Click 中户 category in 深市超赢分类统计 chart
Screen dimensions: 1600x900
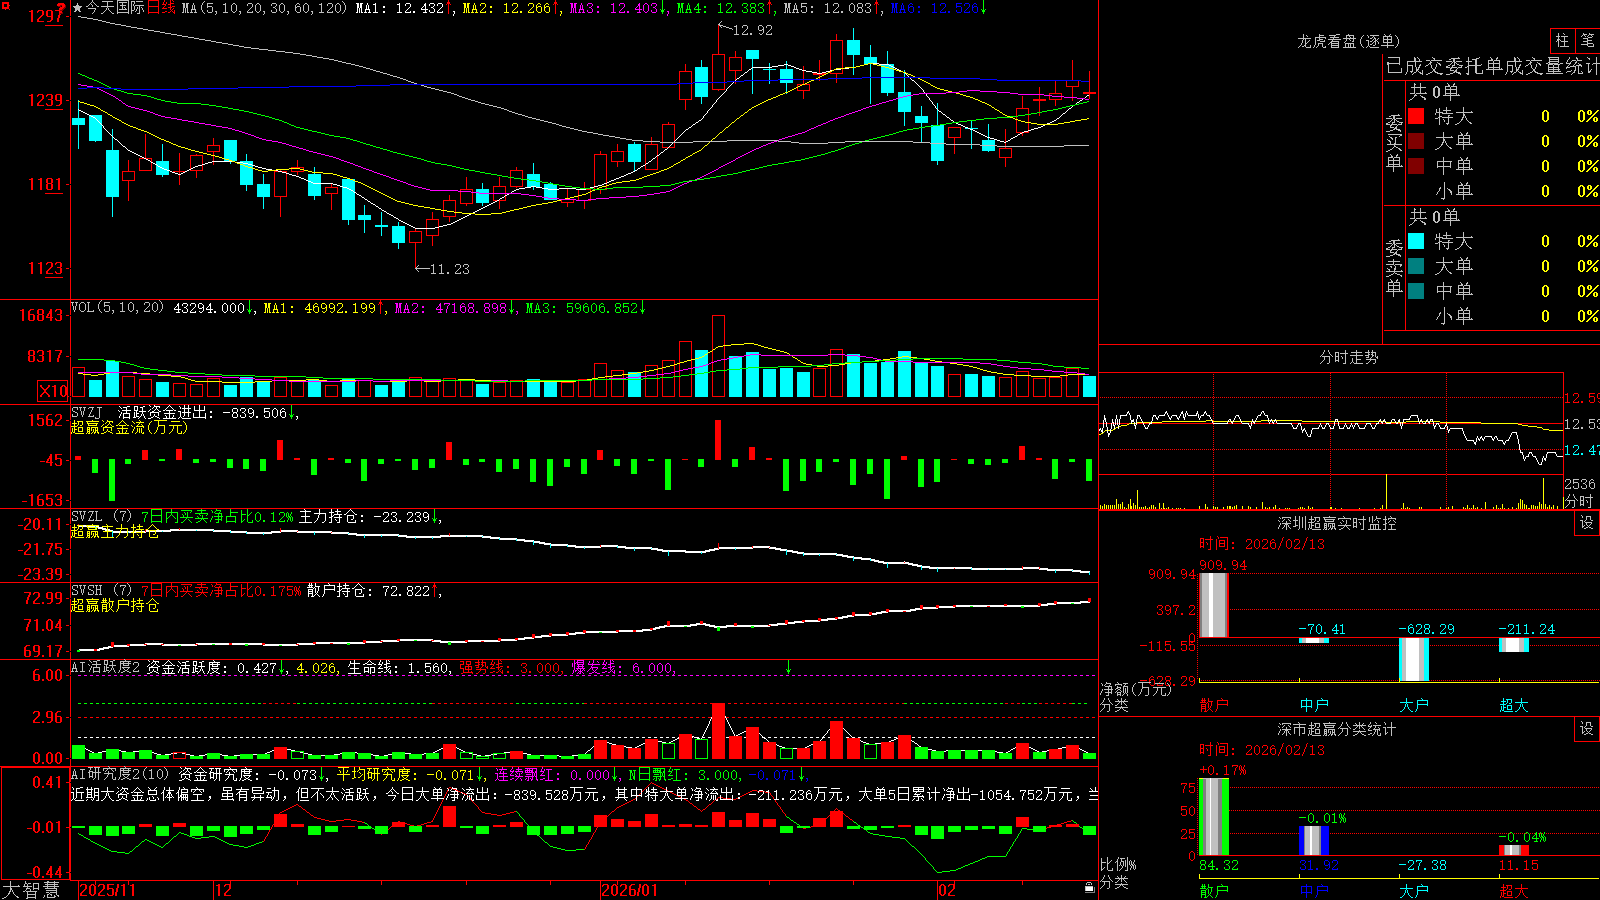click(1314, 890)
